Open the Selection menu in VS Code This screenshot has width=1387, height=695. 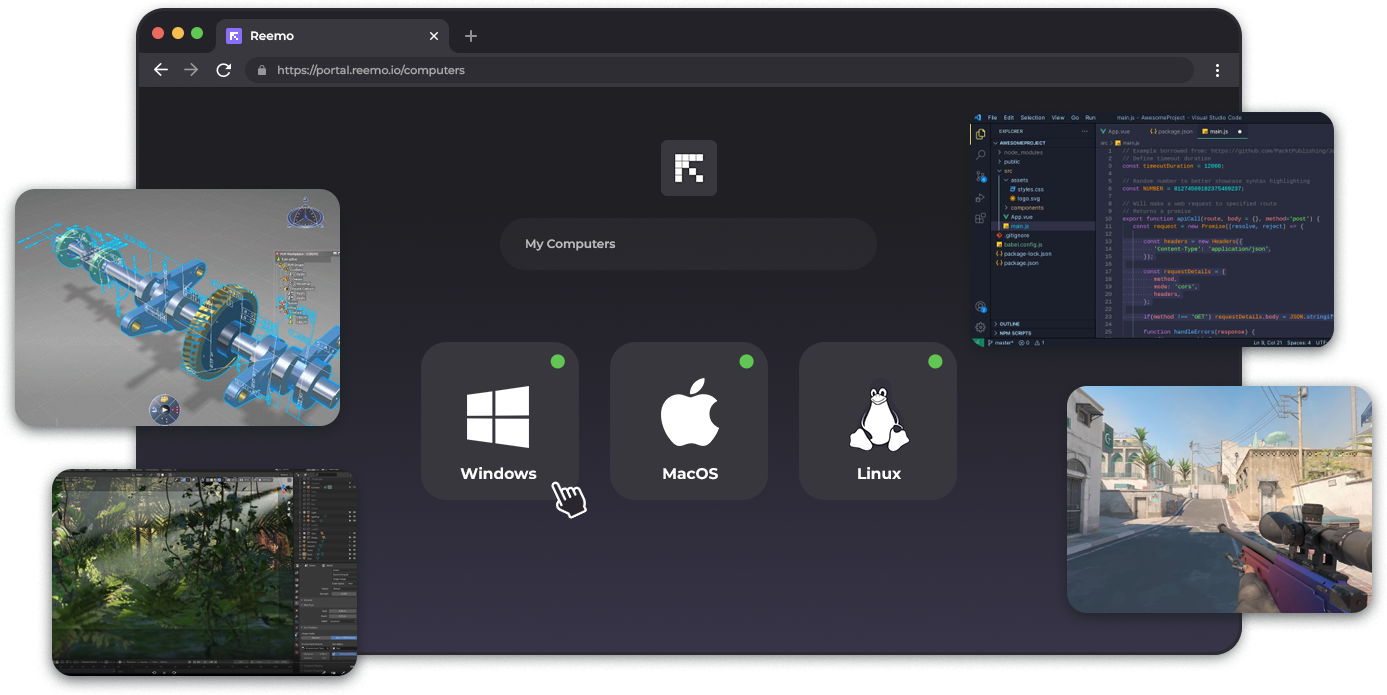click(1032, 117)
